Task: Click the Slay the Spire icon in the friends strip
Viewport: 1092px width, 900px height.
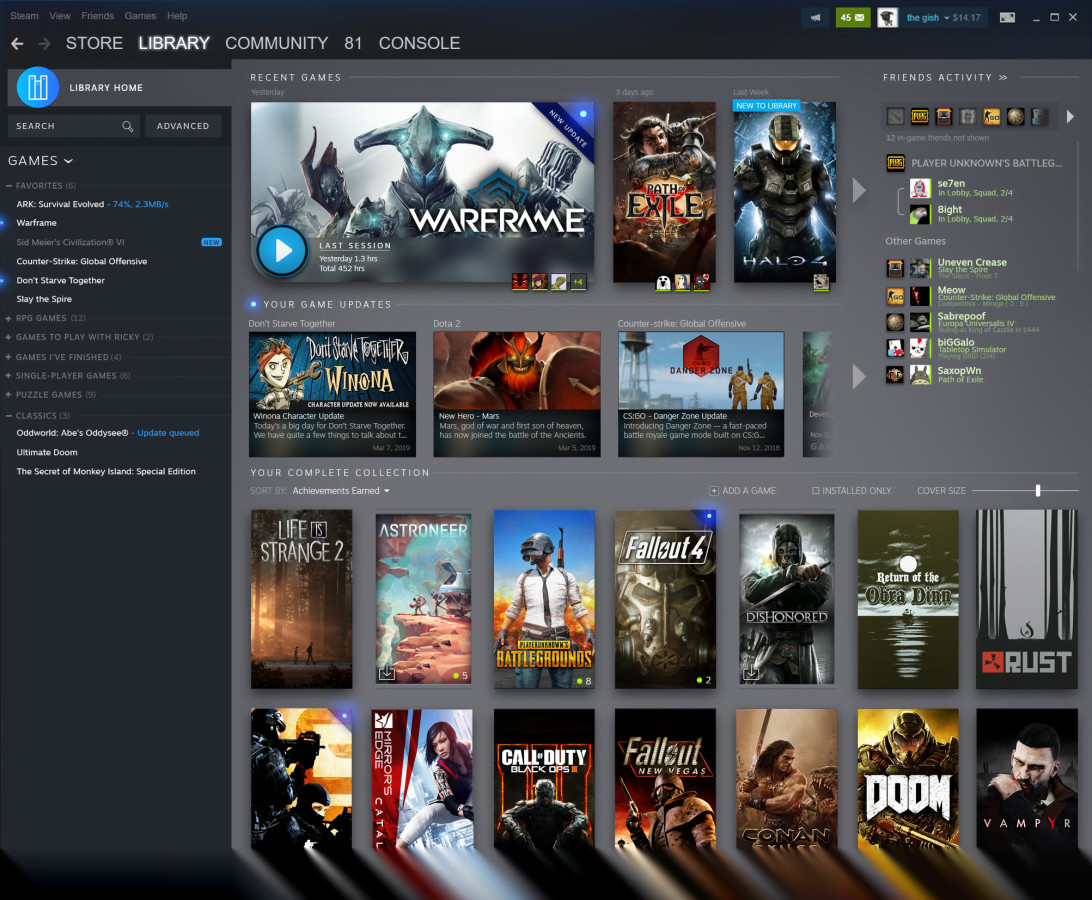Action: coord(944,116)
